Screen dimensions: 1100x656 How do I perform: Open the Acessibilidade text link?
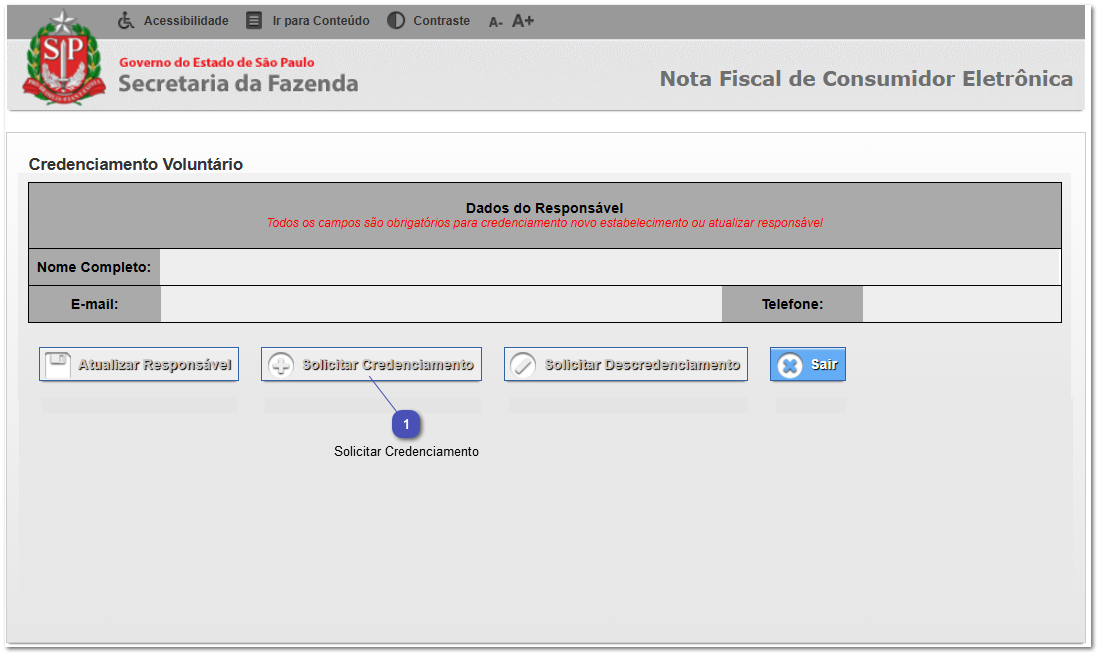186,20
